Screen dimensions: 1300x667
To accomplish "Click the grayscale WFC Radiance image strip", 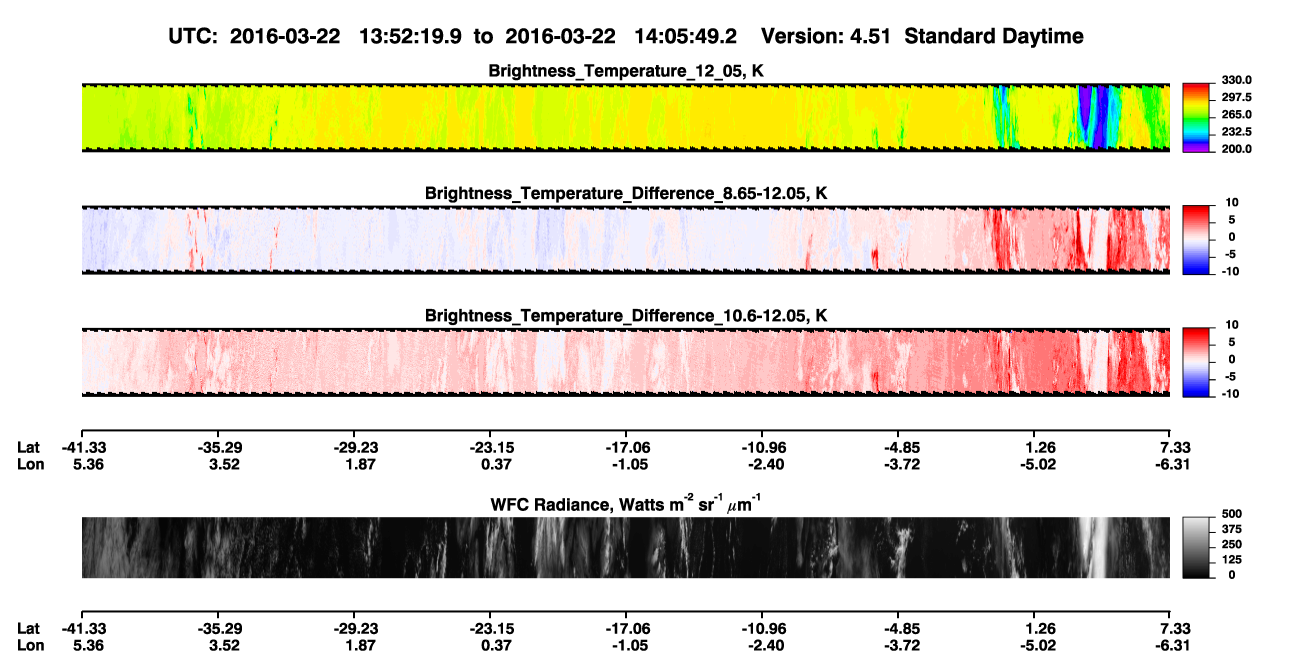I will [626, 548].
